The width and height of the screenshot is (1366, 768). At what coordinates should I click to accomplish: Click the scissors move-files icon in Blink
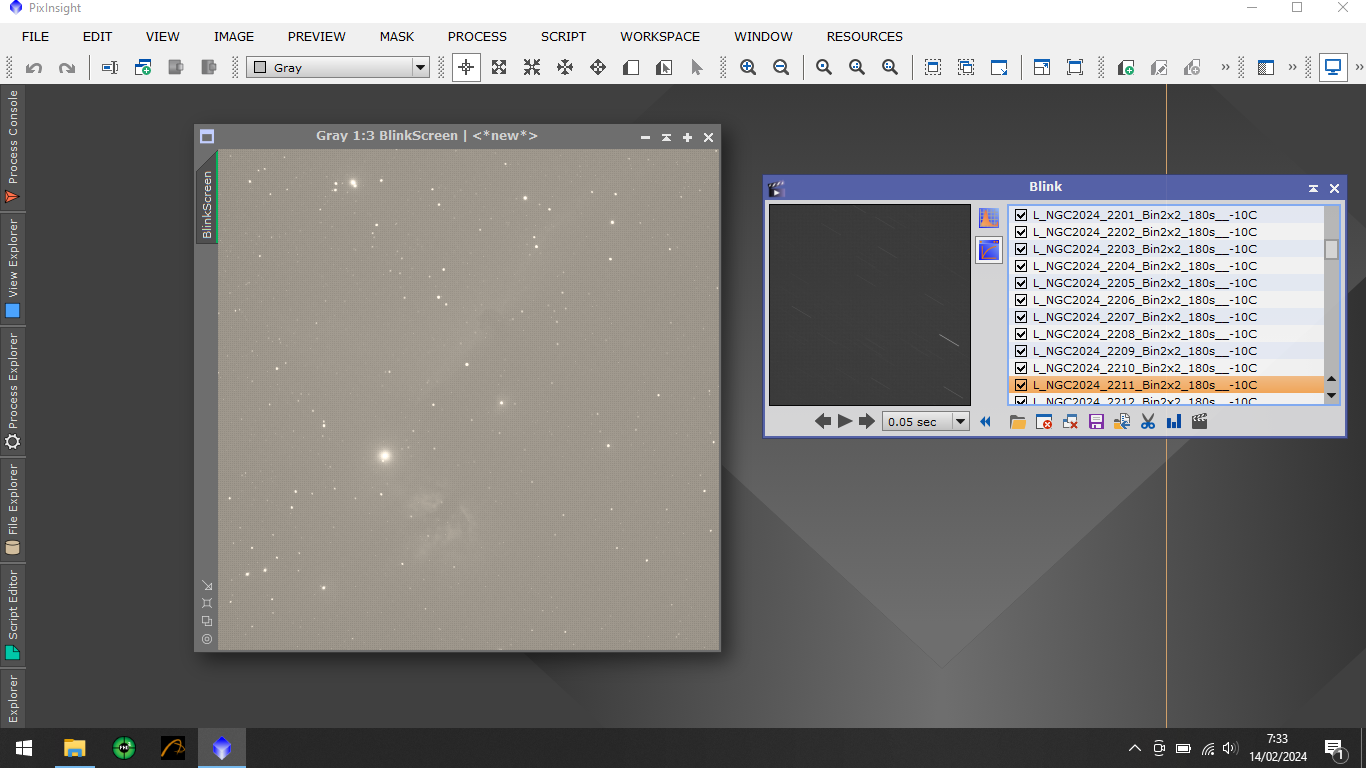click(x=1148, y=422)
